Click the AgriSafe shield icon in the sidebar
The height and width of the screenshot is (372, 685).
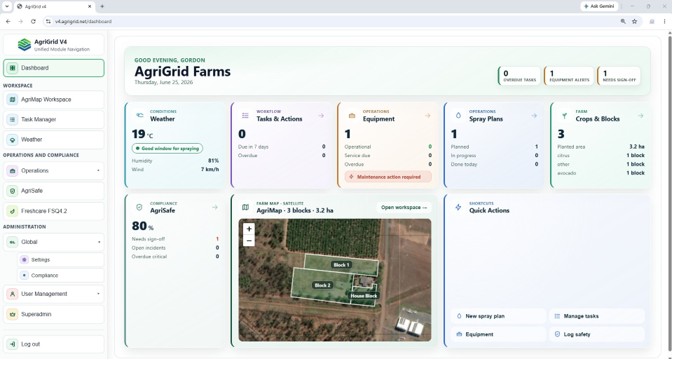click(12, 191)
